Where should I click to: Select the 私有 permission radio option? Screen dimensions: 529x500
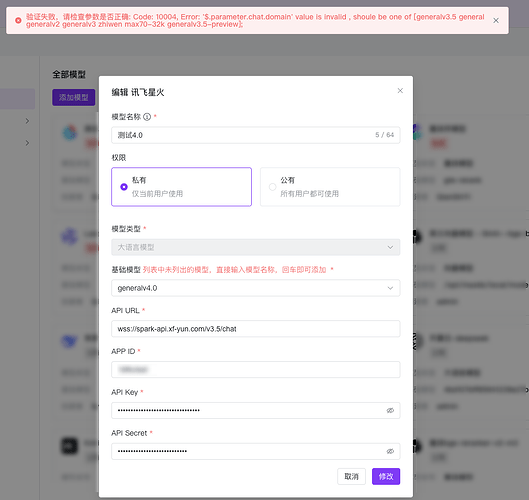(x=182, y=187)
